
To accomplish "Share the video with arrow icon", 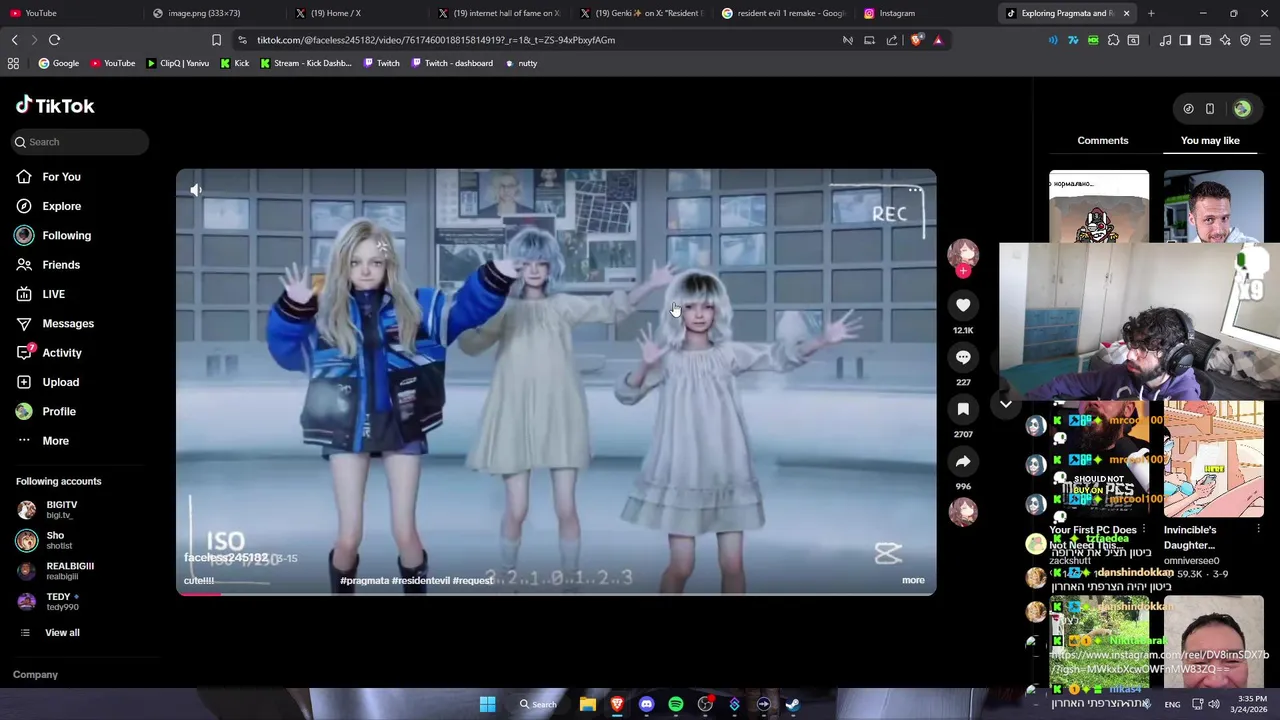I will [x=963, y=461].
